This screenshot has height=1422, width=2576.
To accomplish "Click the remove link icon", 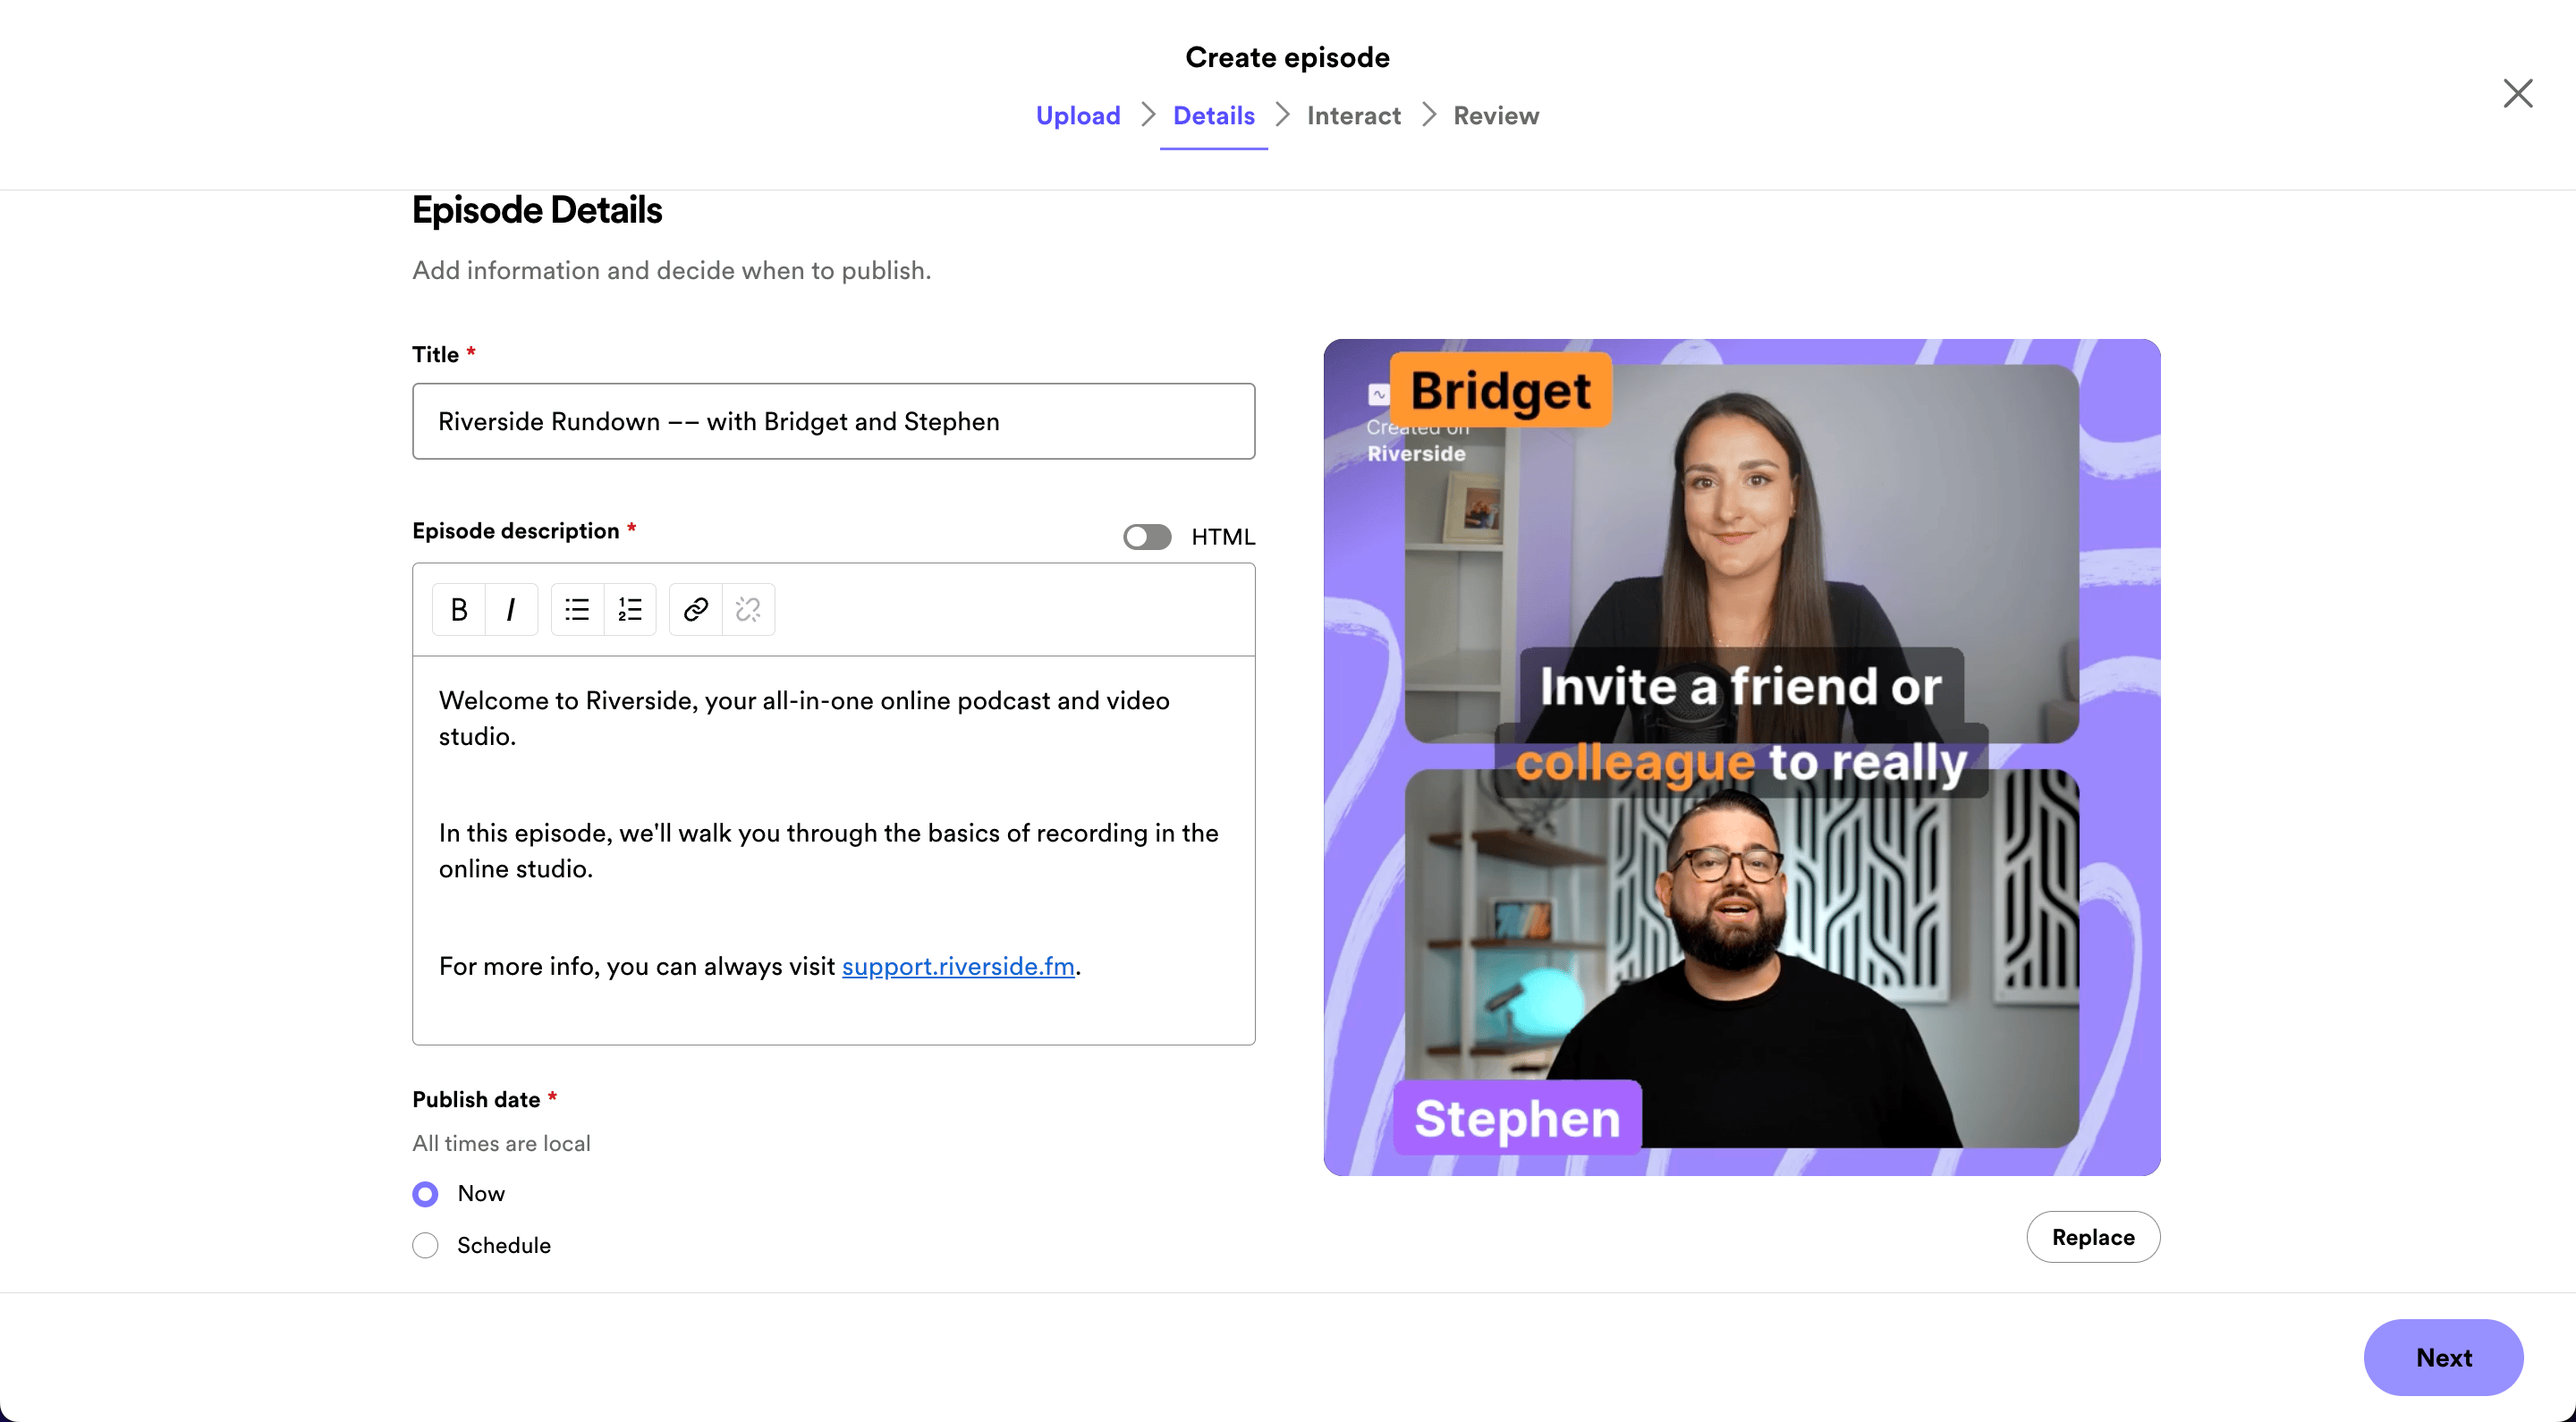I will (x=748, y=609).
